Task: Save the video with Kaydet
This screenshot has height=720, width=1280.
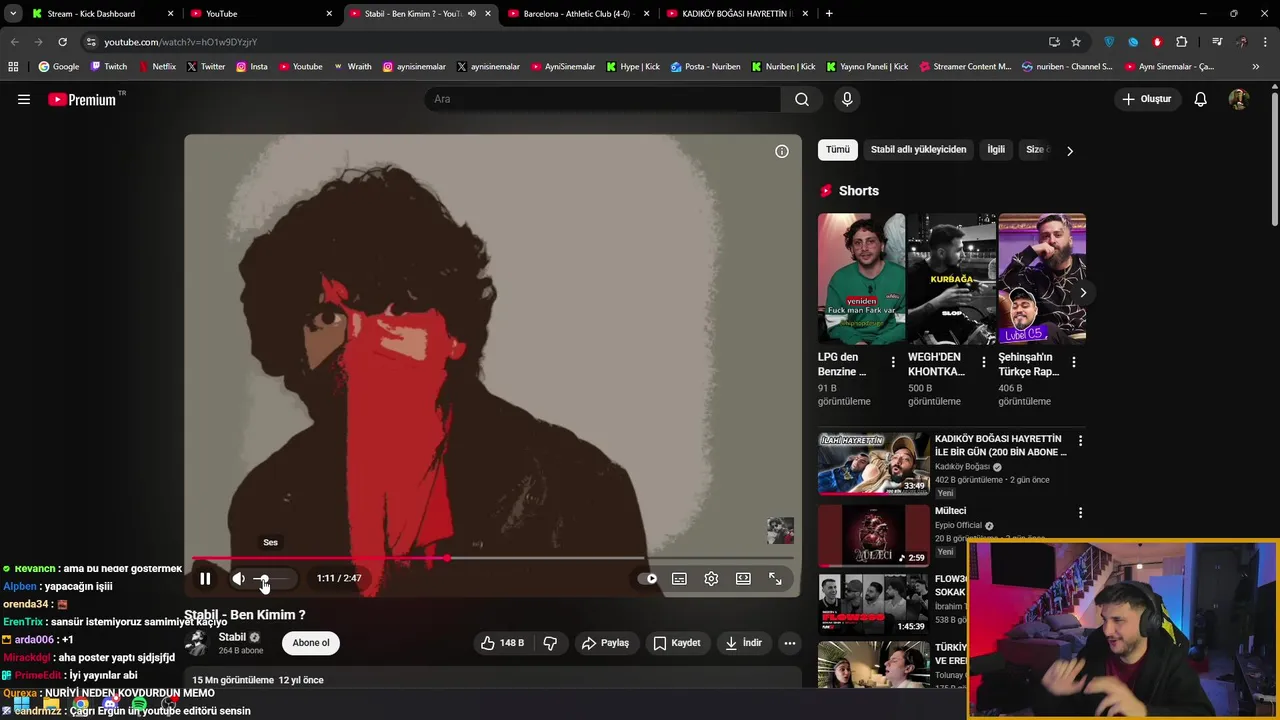Action: point(677,643)
